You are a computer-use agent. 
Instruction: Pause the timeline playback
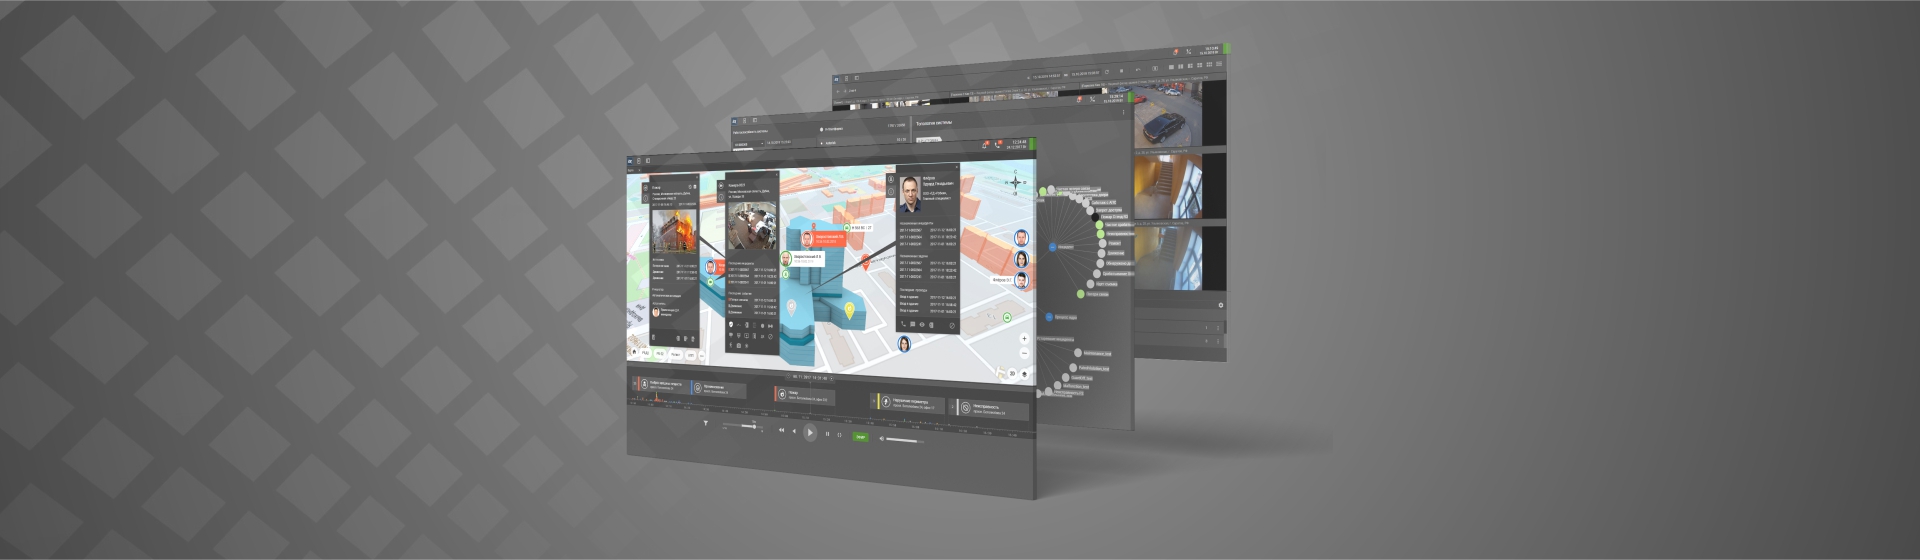(827, 434)
